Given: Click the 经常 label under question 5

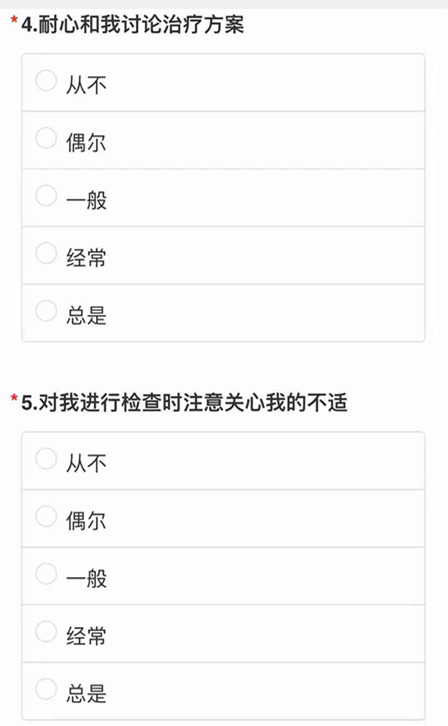Looking at the screenshot, I should pos(86,636).
